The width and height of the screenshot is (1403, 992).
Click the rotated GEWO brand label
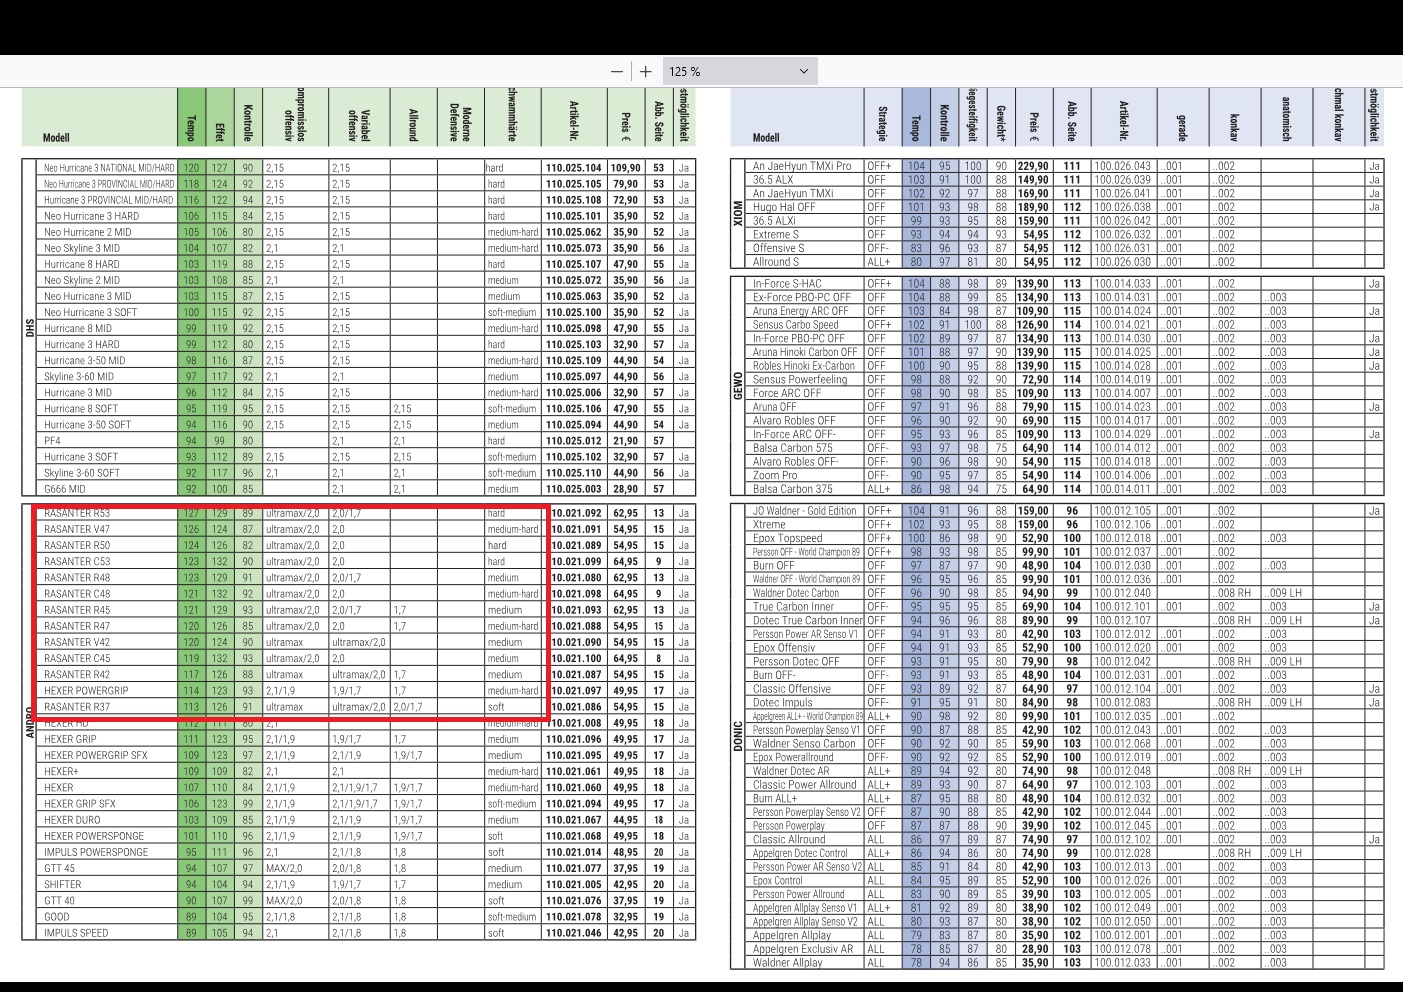coord(740,385)
